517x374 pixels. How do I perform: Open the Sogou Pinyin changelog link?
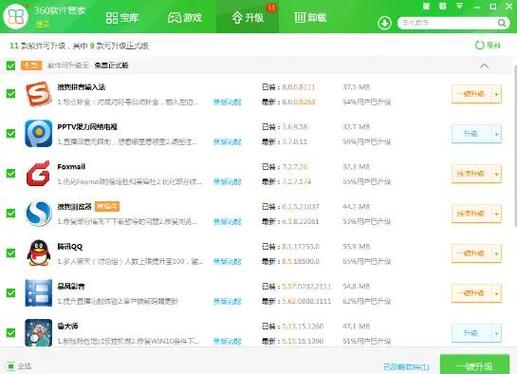tap(227, 102)
